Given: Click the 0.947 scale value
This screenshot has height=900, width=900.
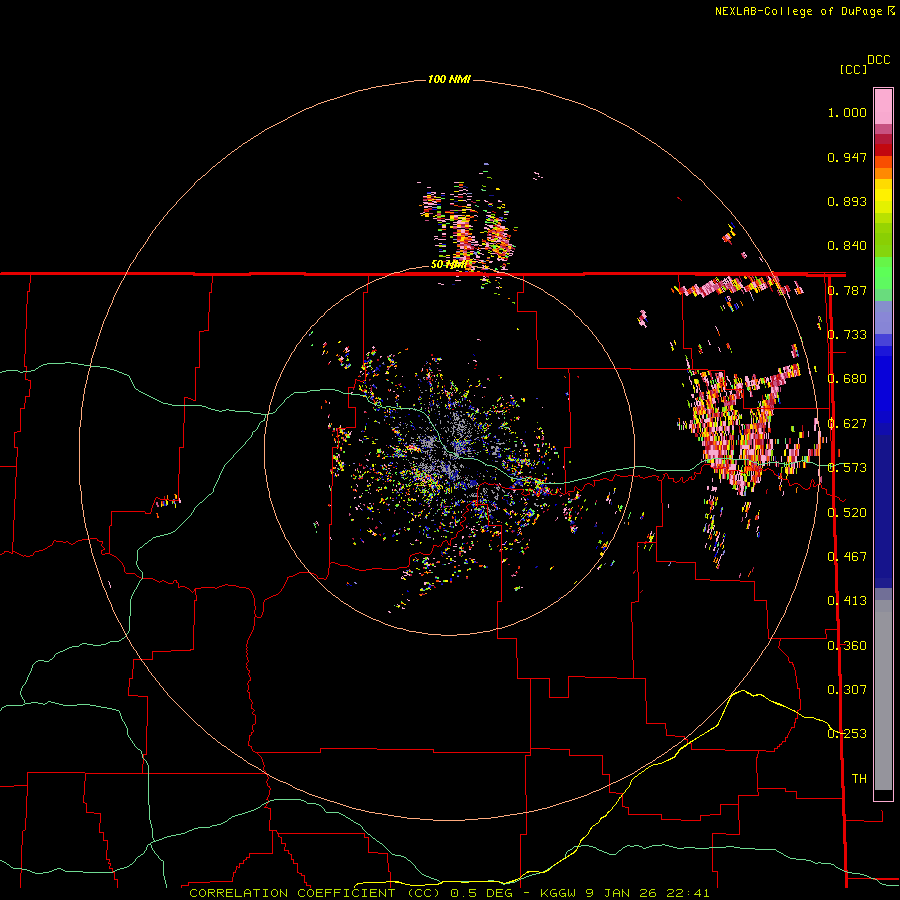Looking at the screenshot, I should 847,157.
